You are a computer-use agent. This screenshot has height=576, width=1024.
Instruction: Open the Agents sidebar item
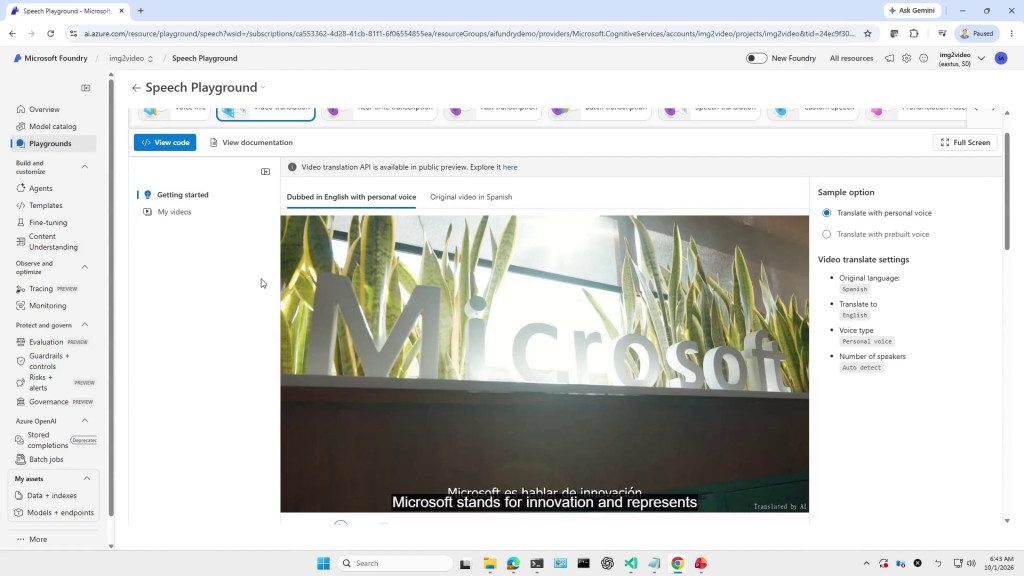40,188
